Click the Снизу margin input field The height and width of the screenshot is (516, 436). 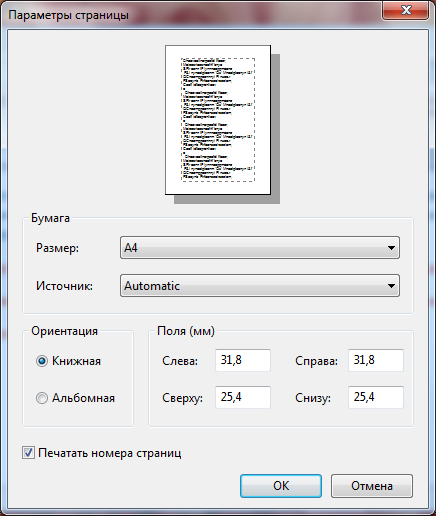pos(376,397)
